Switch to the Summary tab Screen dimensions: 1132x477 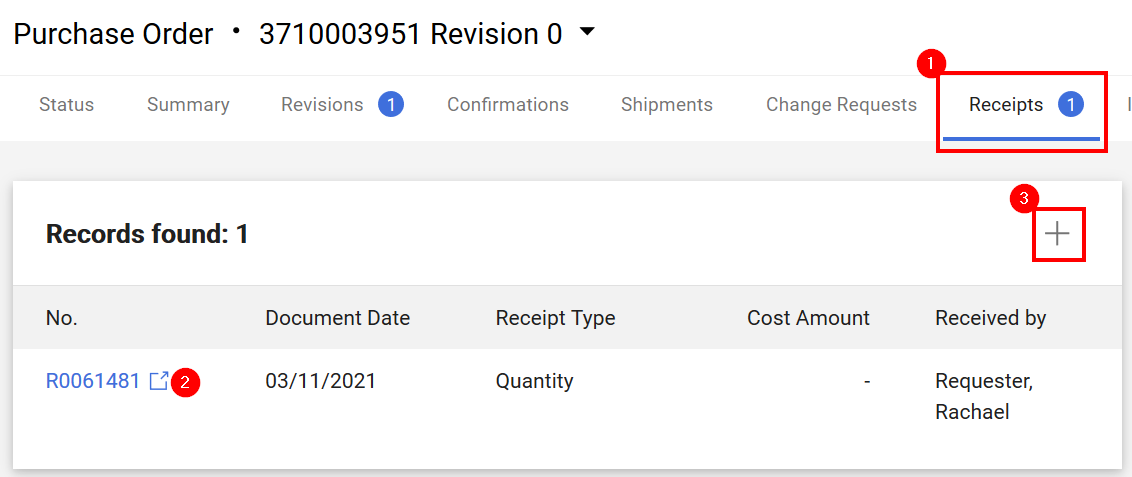click(188, 105)
